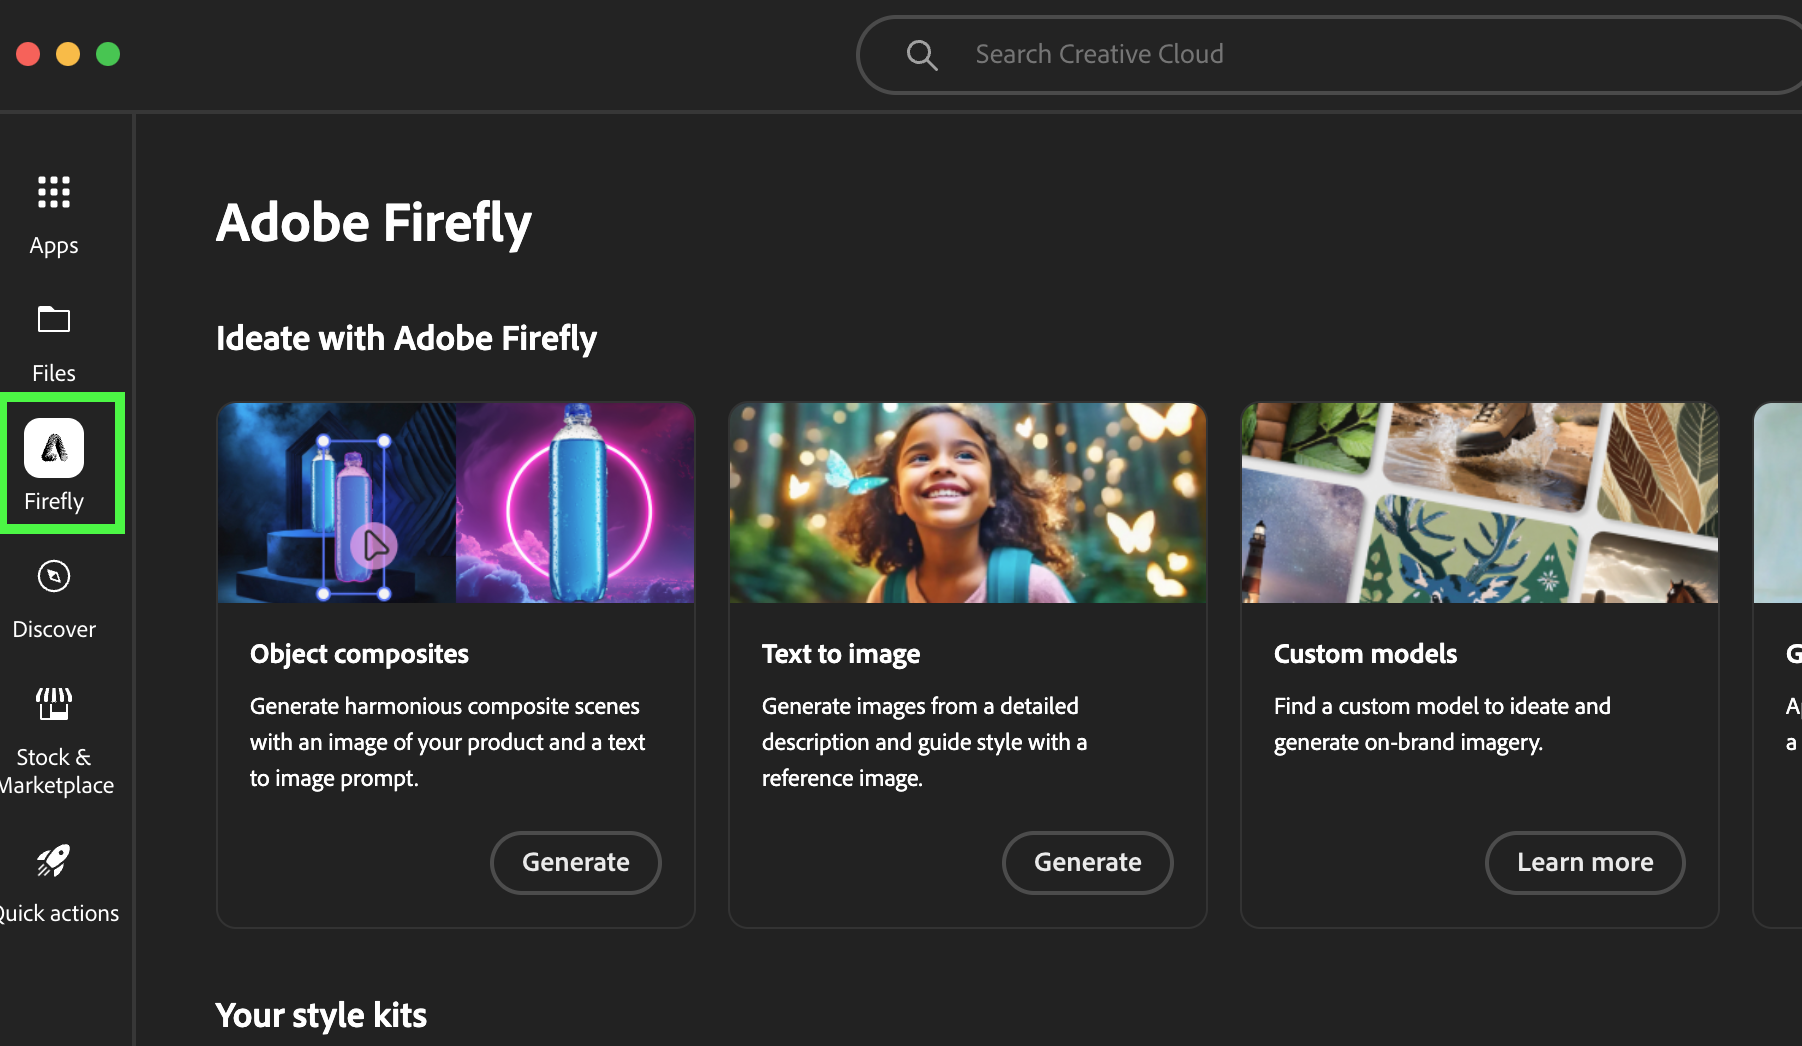
Task: Click the search magnifier icon
Action: pyautogui.click(x=921, y=54)
